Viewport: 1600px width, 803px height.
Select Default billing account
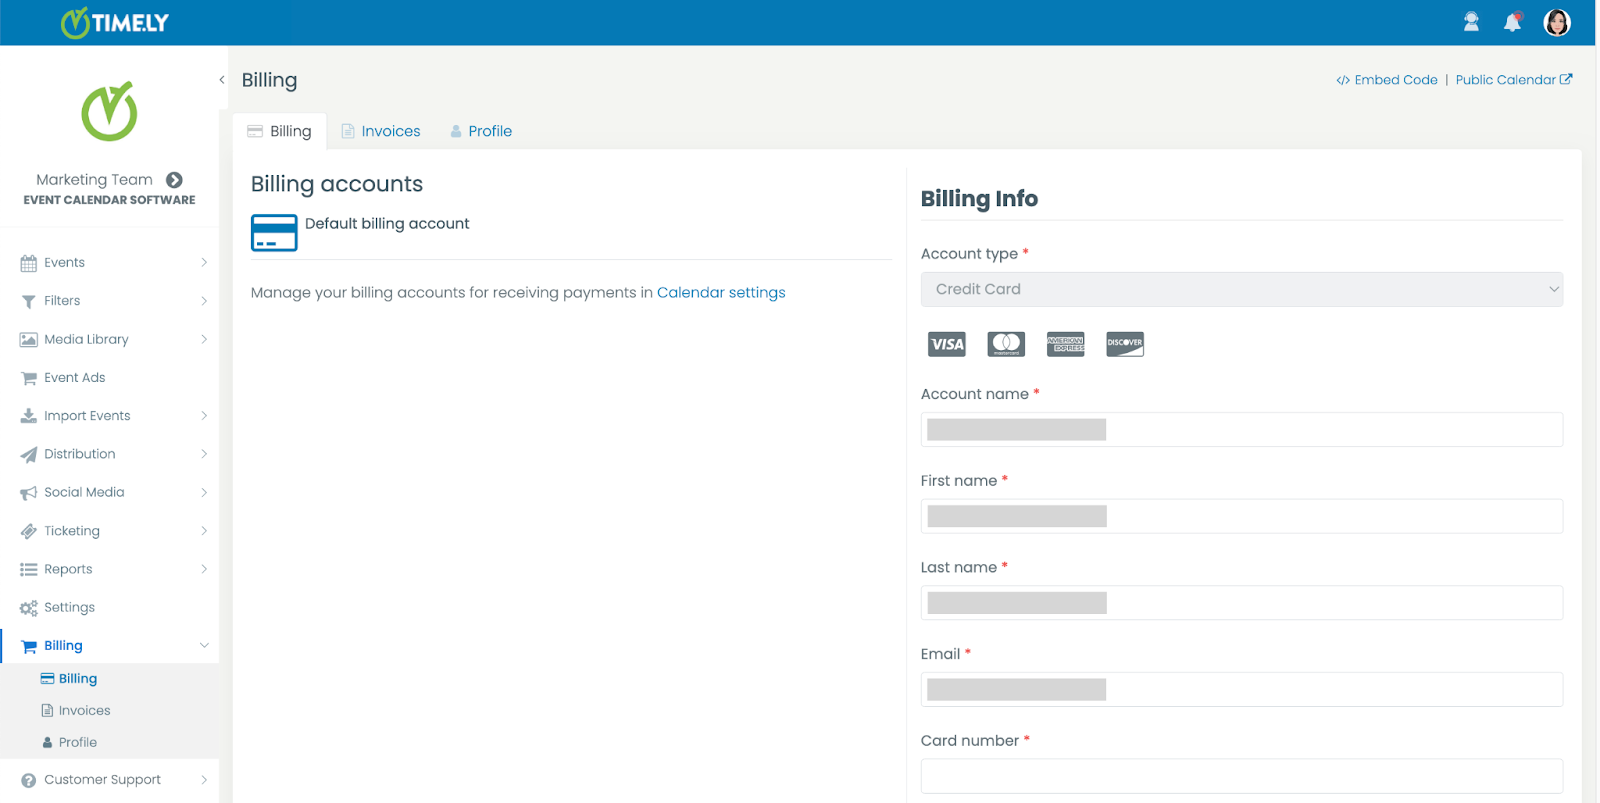(x=387, y=224)
